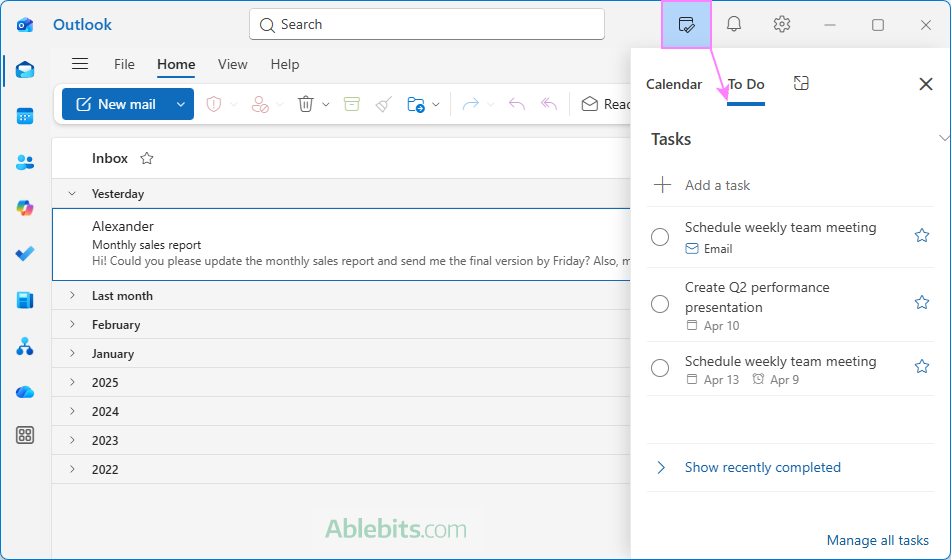951x560 pixels.
Task: Open OneDrive cloud app in sidebar
Action: (x=25, y=392)
